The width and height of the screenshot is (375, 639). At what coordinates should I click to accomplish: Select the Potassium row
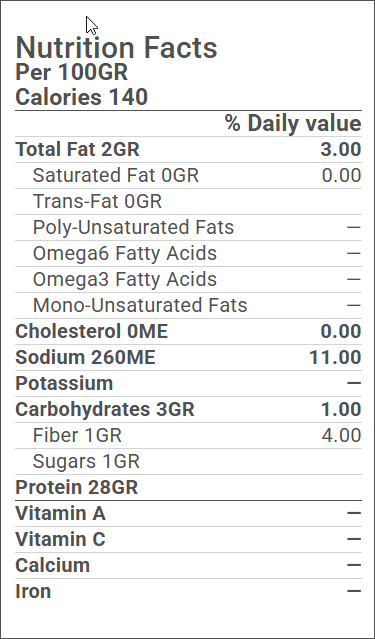pos(188,384)
